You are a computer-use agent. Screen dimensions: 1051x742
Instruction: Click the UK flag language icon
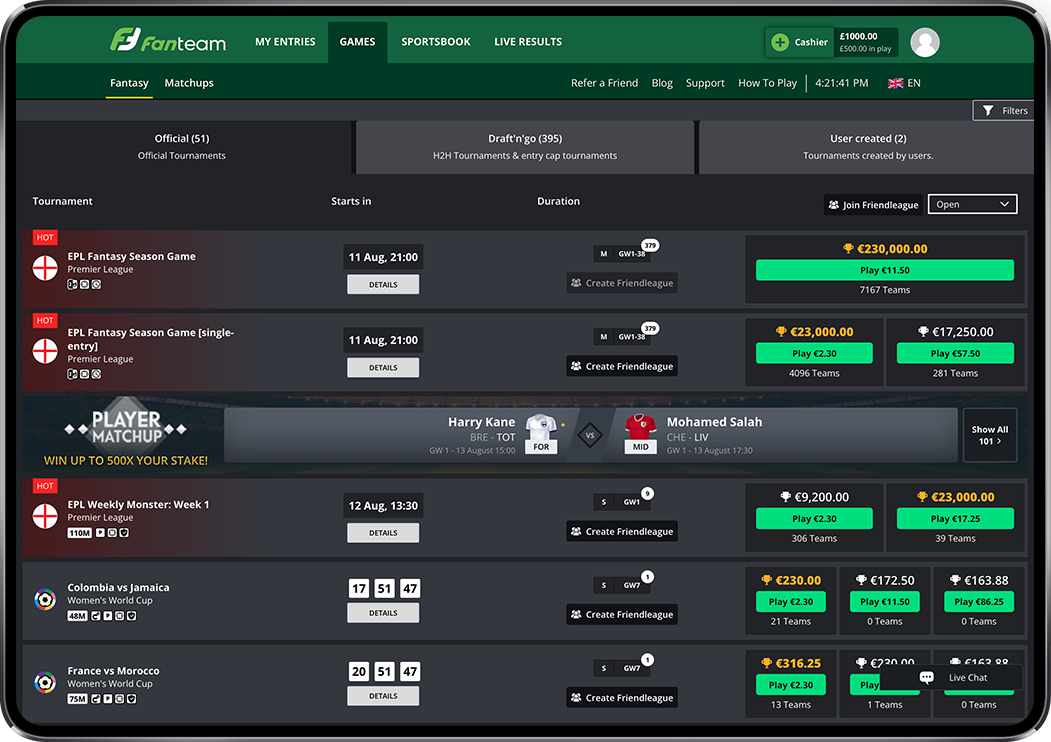tap(895, 83)
